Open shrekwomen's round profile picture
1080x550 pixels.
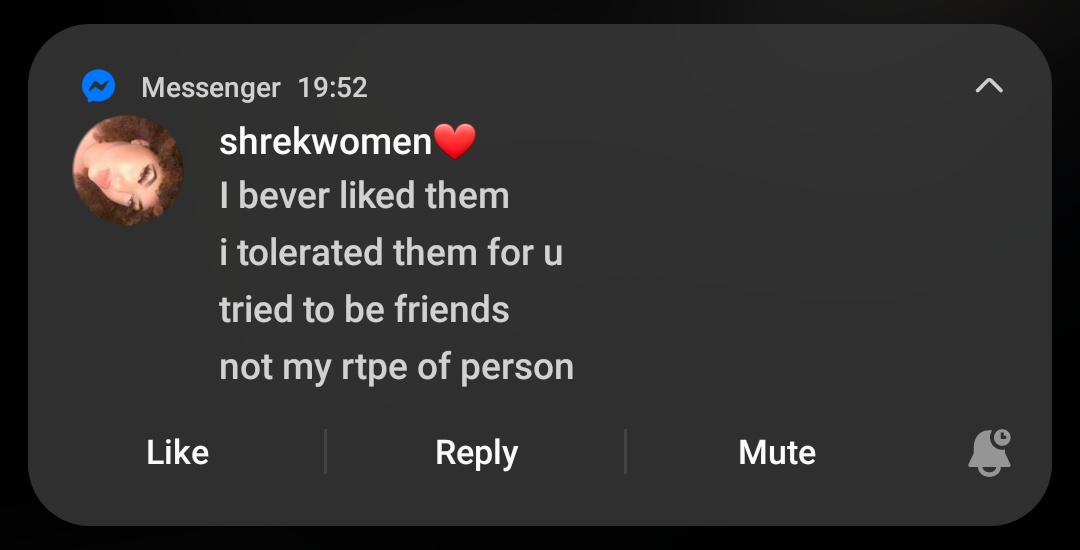click(128, 171)
